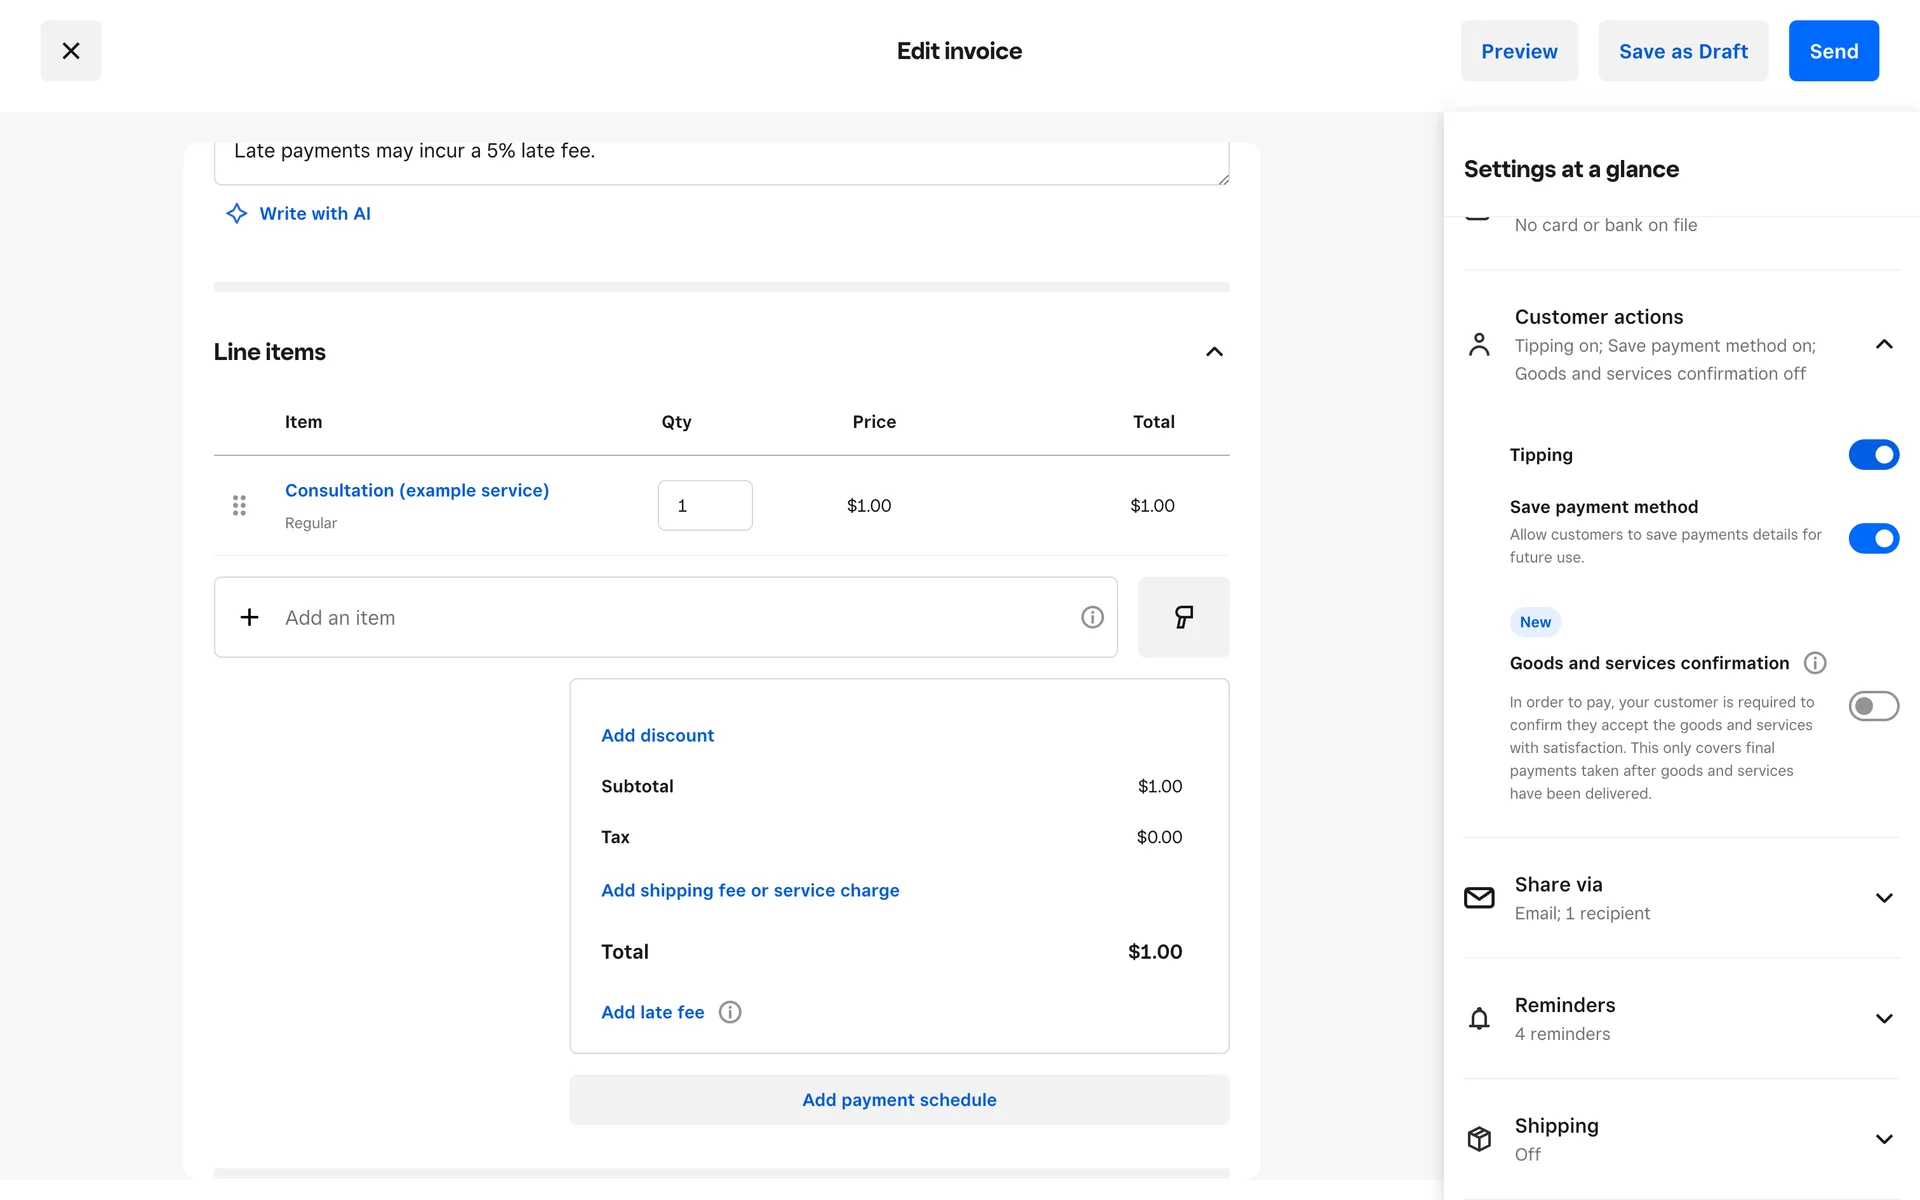Collapse the Customer actions section

(1884, 345)
